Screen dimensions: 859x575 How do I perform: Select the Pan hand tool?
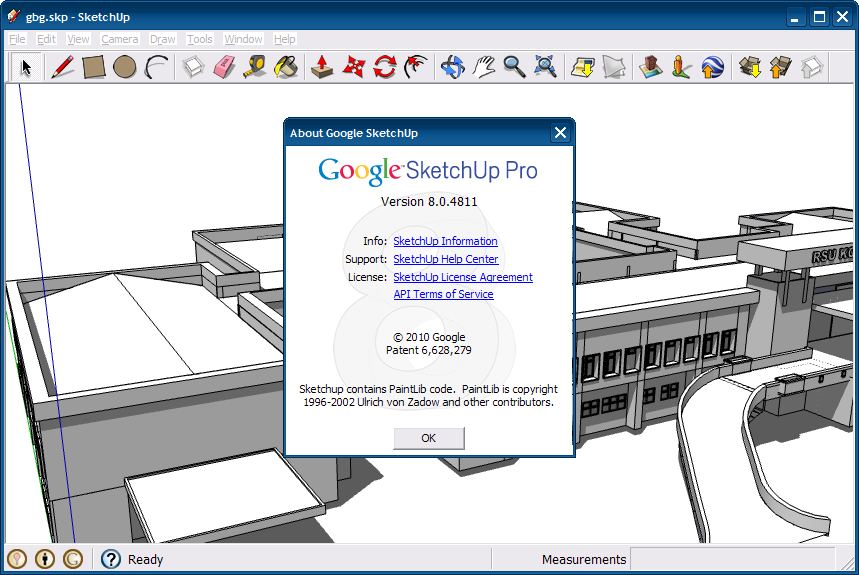click(484, 67)
